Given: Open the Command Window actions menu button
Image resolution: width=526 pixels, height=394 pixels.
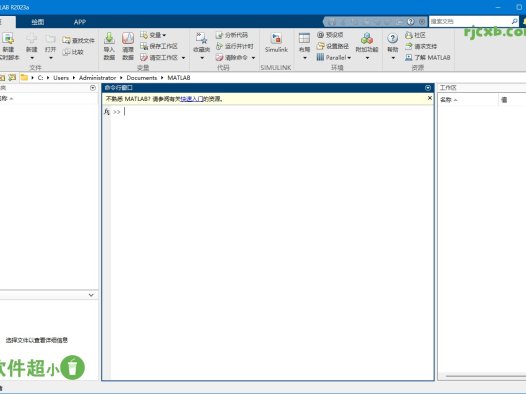Looking at the screenshot, I should click(x=428, y=88).
